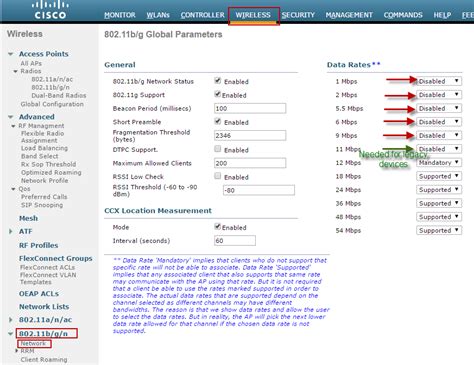
Task: Collapse the Access Points section arrow
Action: (11, 54)
